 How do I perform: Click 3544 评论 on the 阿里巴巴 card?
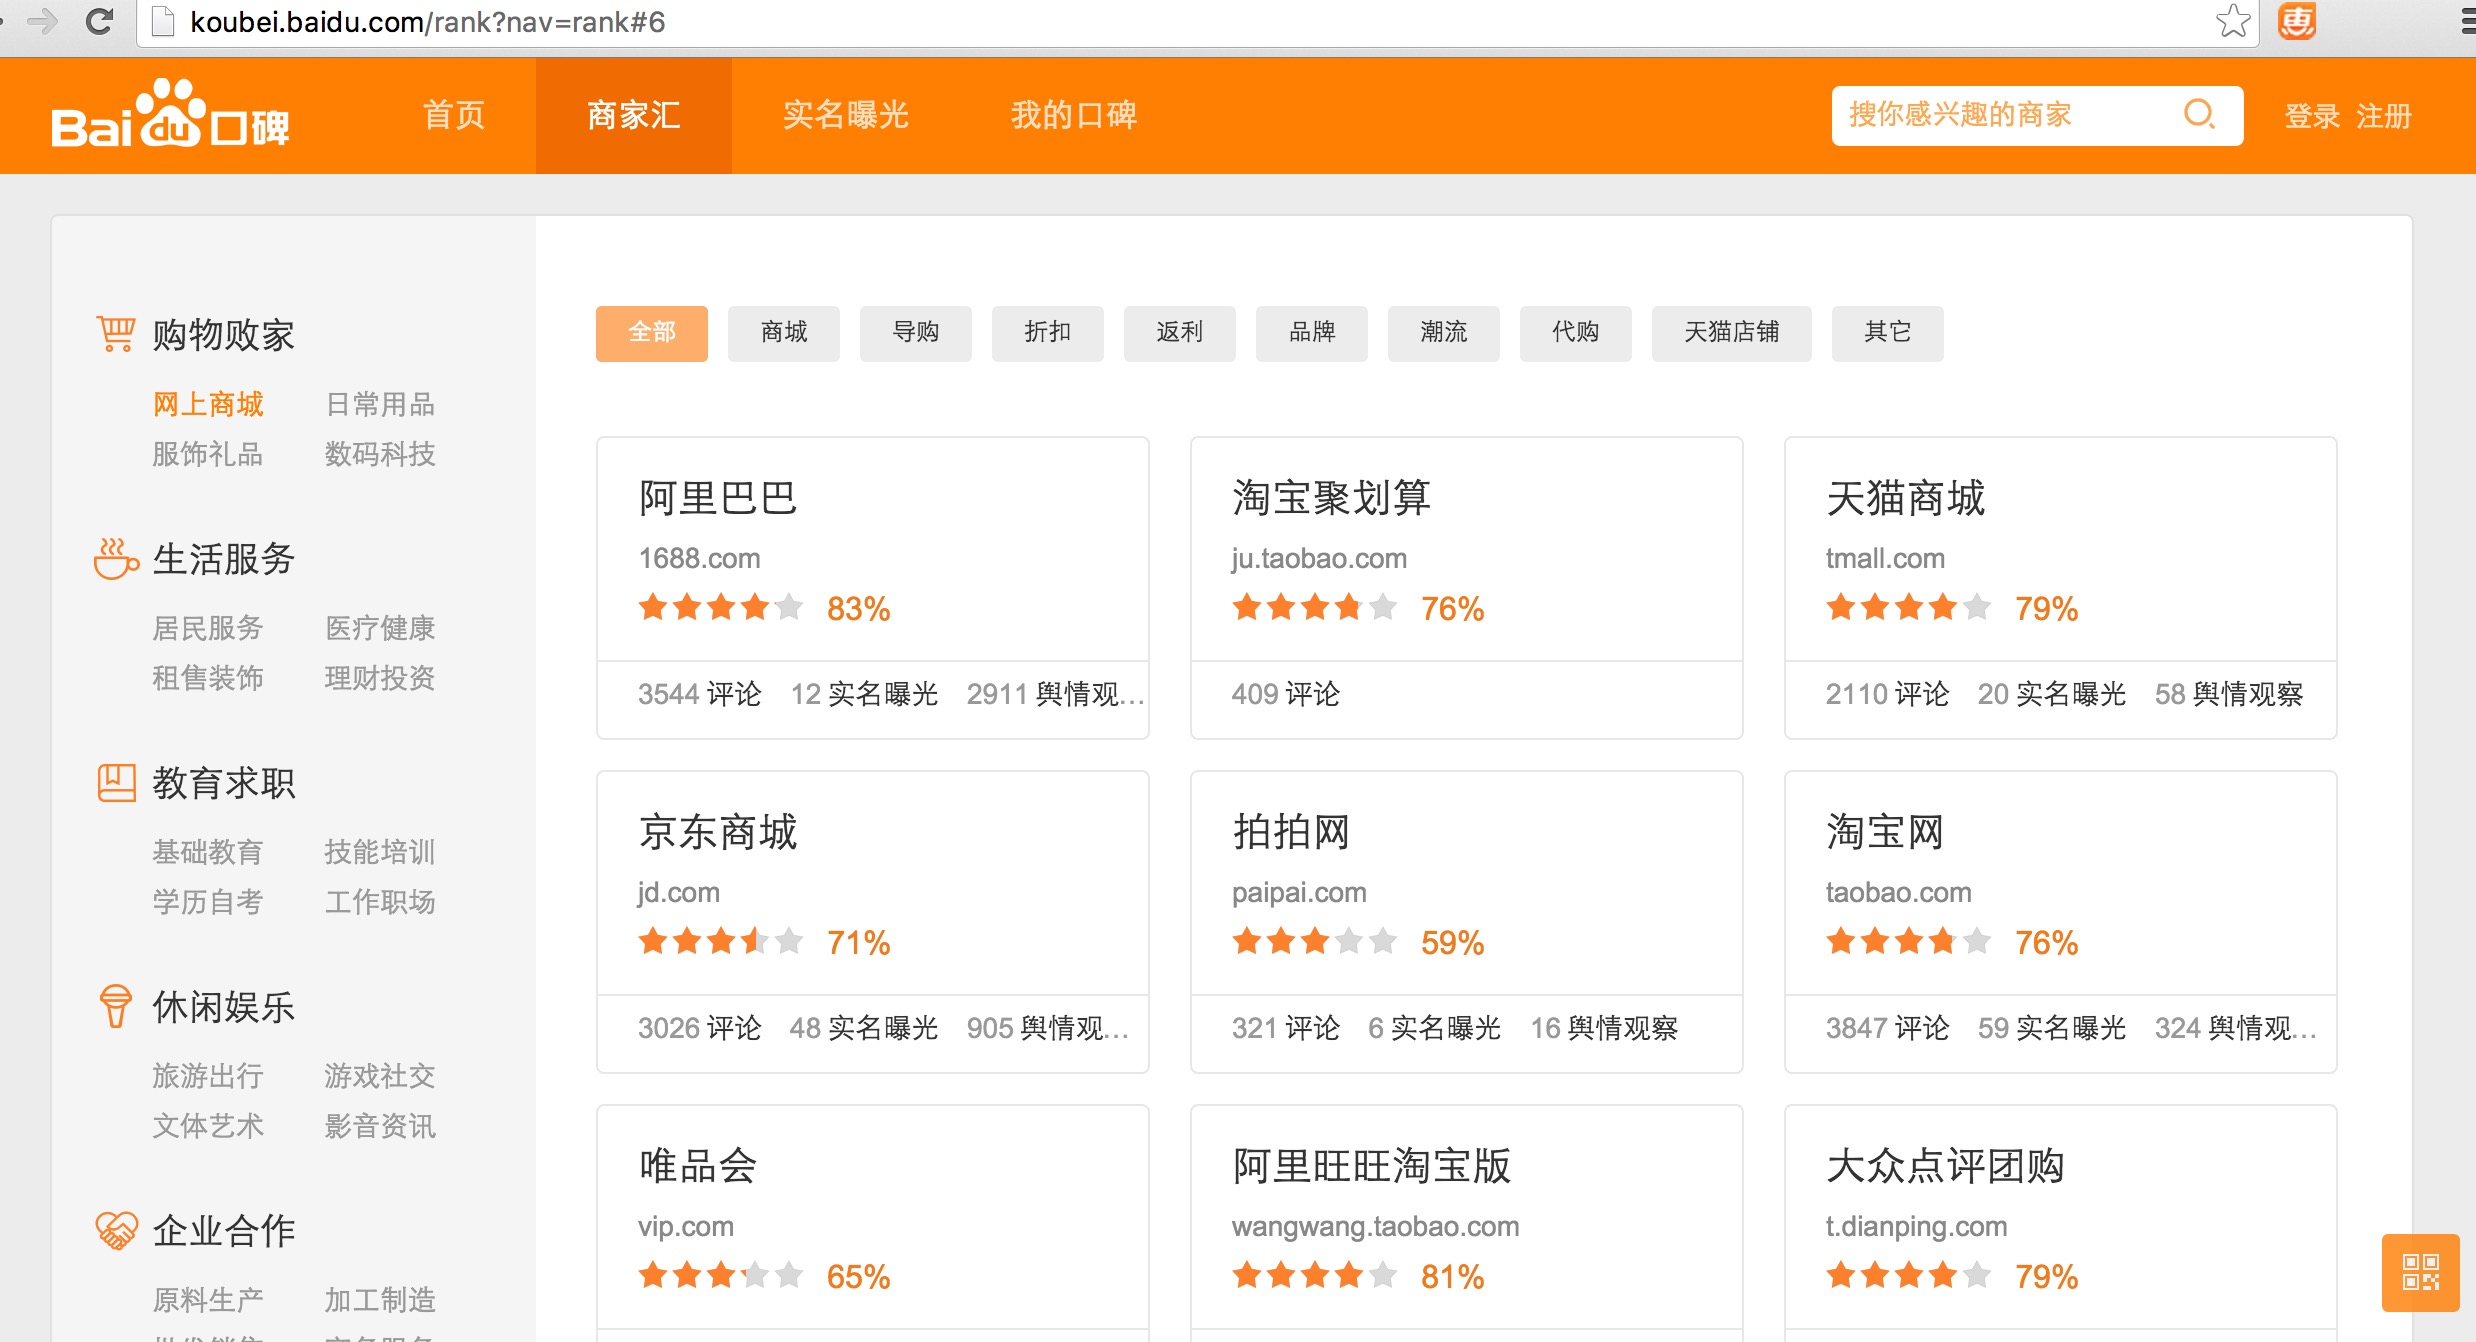(700, 694)
